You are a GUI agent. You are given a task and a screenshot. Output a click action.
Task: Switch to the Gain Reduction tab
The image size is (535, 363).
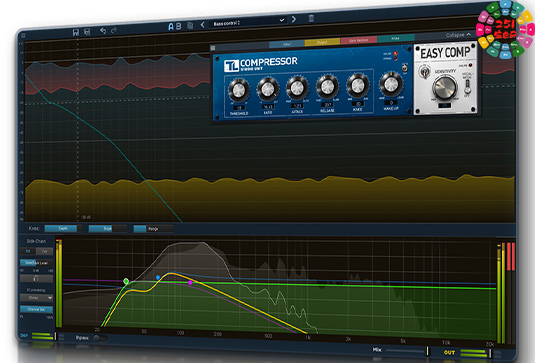click(358, 40)
